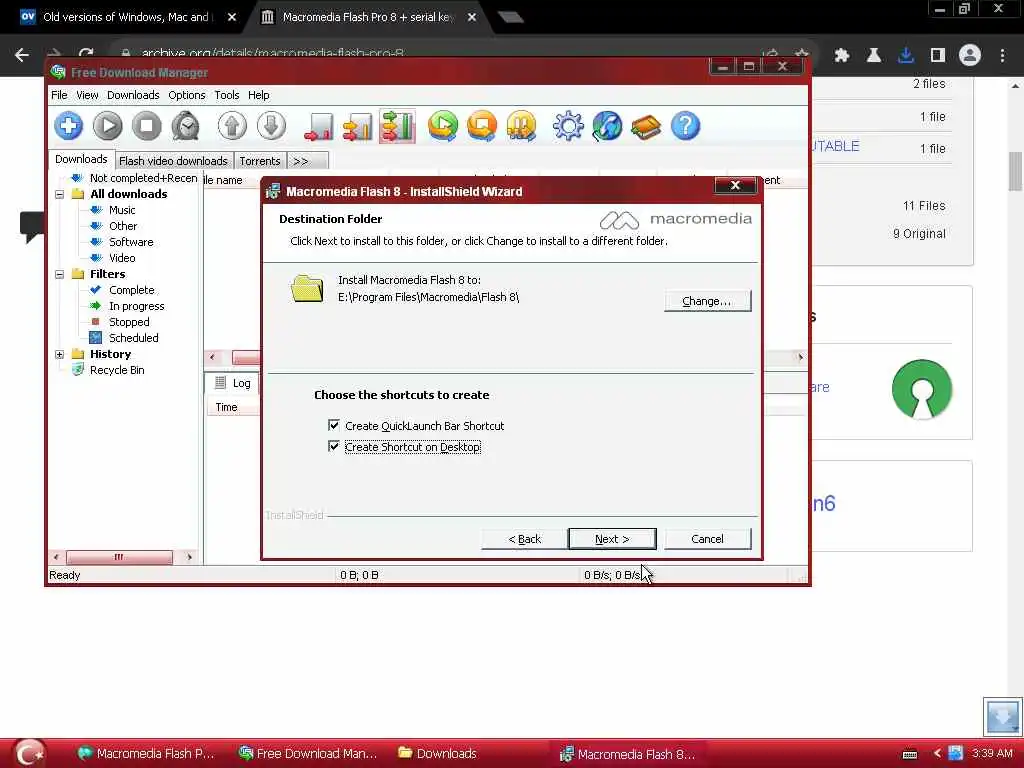Open the Options menu

pos(187,95)
